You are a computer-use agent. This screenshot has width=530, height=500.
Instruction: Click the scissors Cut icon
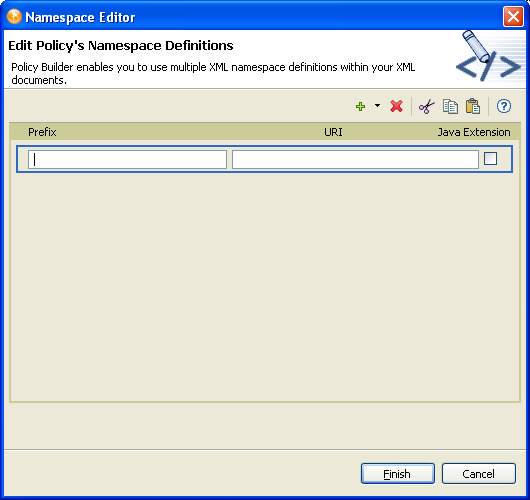[x=426, y=106]
